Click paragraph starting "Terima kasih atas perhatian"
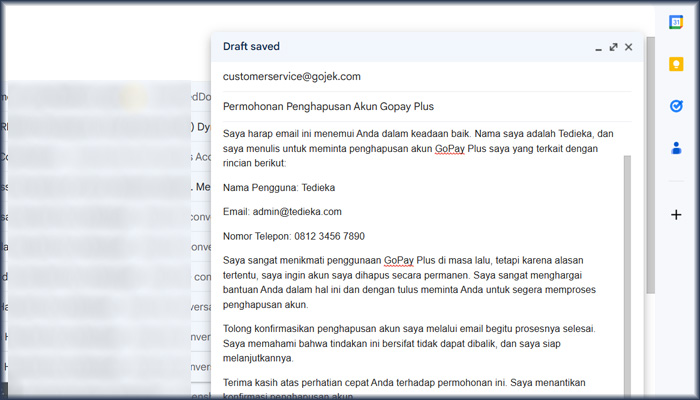The width and height of the screenshot is (700, 400). (x=404, y=389)
